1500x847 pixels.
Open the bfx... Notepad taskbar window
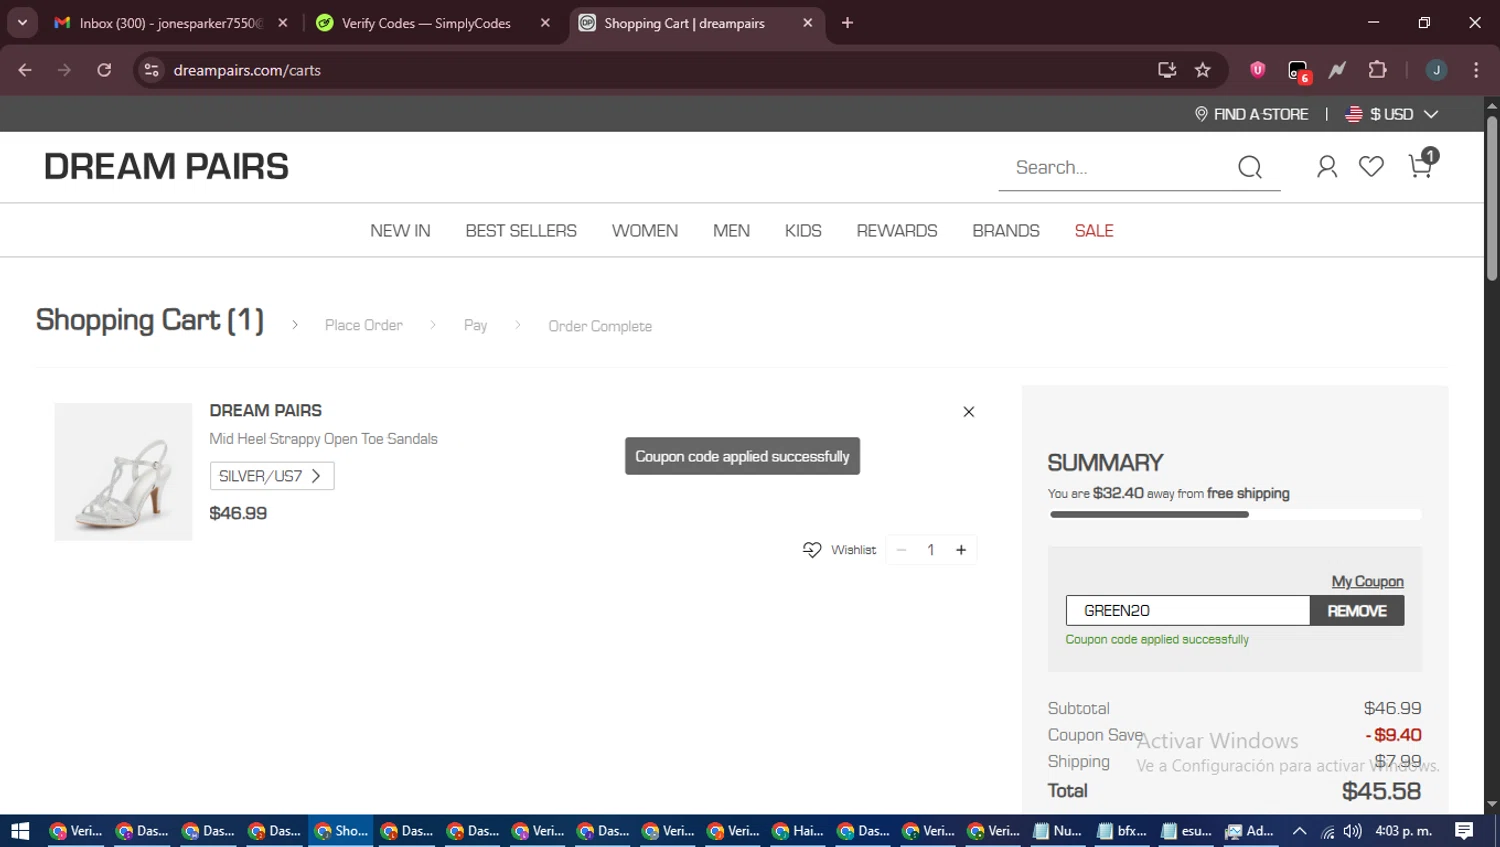(1122, 831)
